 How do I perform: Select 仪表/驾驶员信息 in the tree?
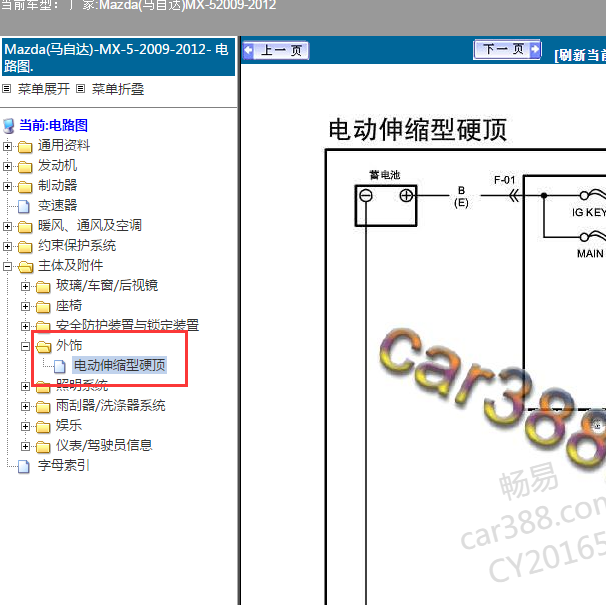(104, 446)
